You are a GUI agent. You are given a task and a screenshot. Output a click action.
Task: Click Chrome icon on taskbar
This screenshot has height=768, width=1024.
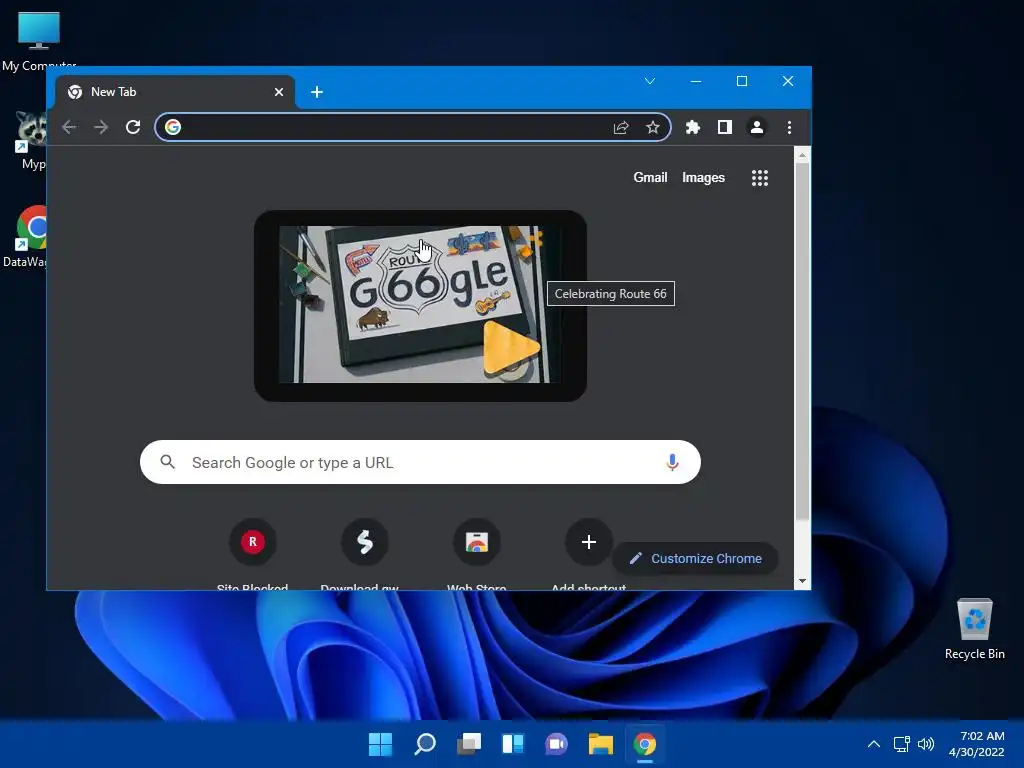click(645, 744)
